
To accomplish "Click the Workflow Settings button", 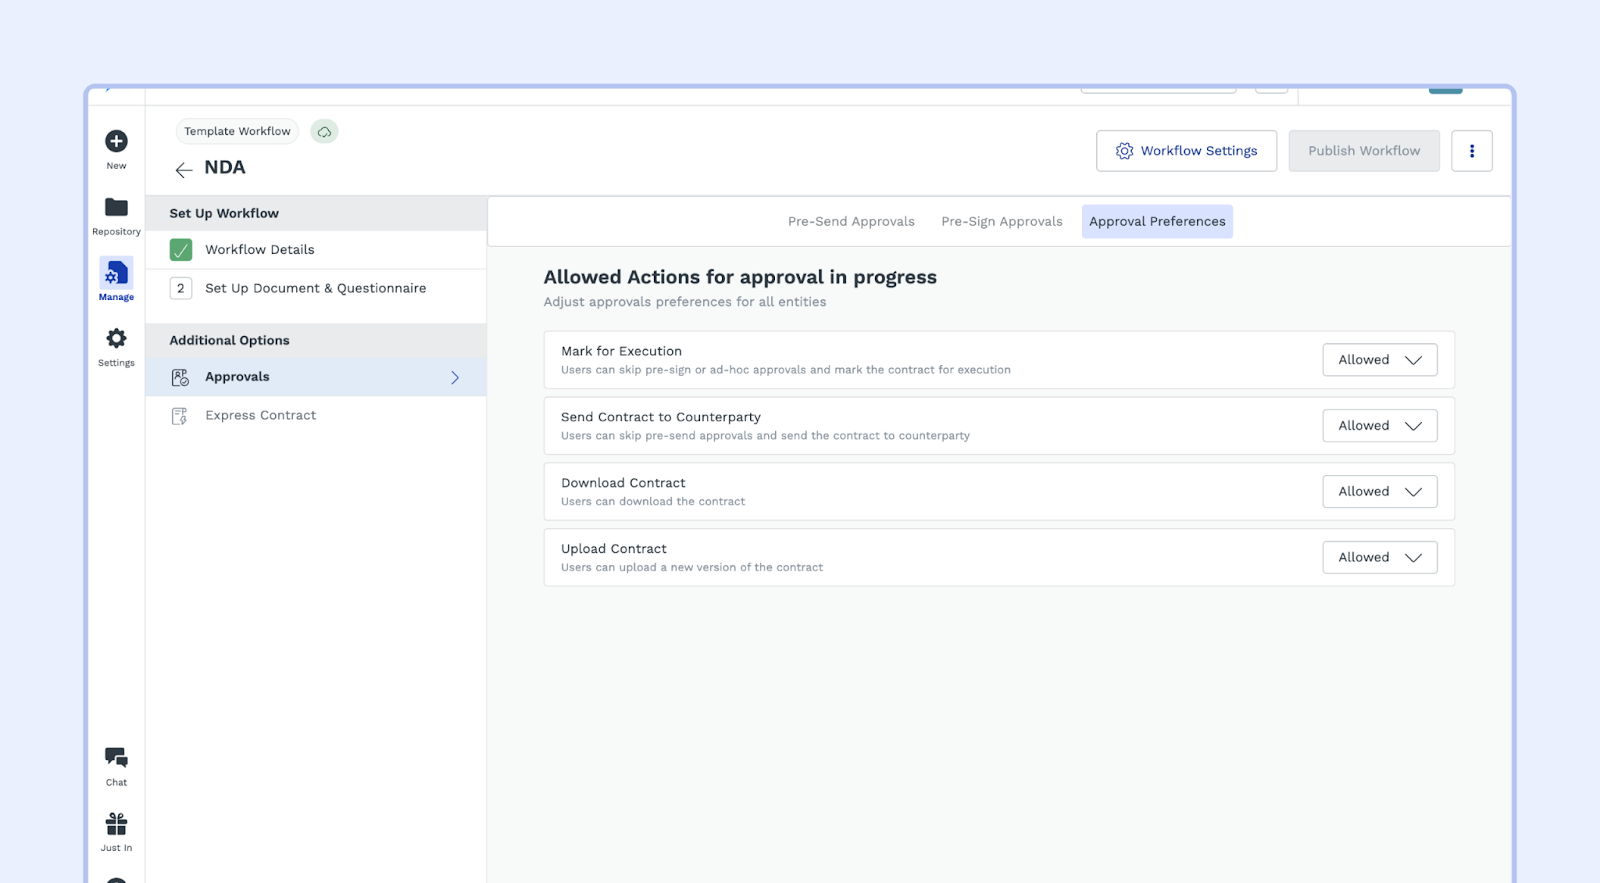I will tap(1186, 151).
